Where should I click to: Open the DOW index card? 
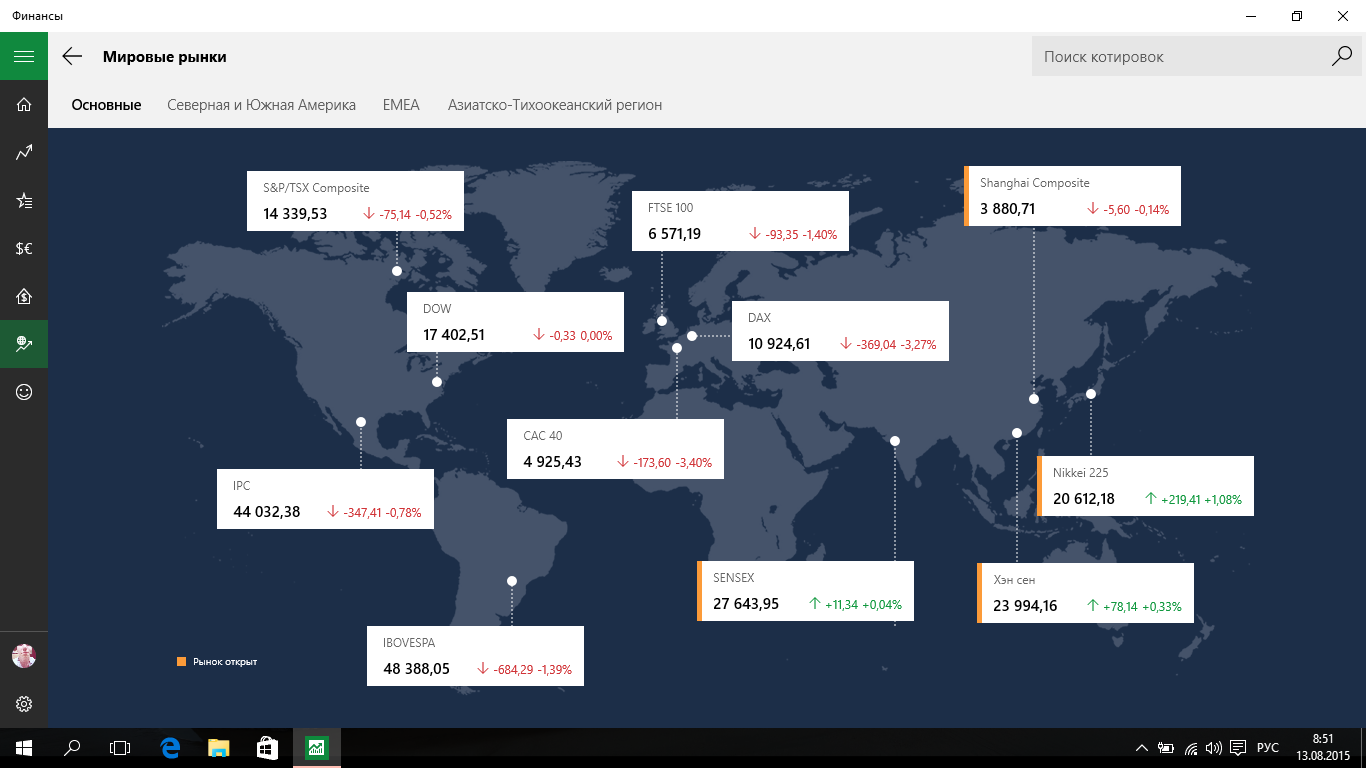[515, 322]
